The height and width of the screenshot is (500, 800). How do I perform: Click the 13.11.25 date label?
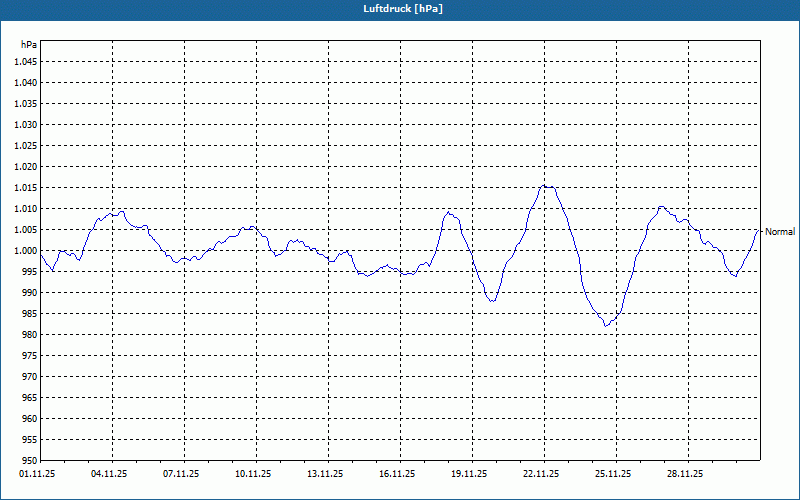coord(325,474)
